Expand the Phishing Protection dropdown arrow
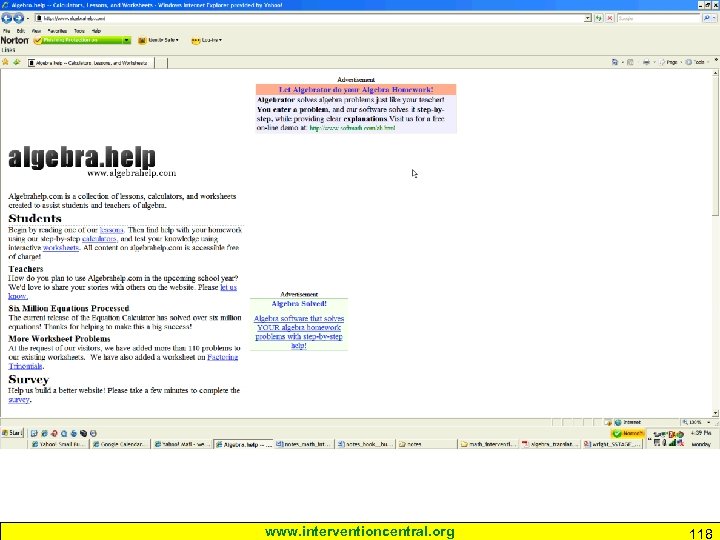 tap(126, 40)
